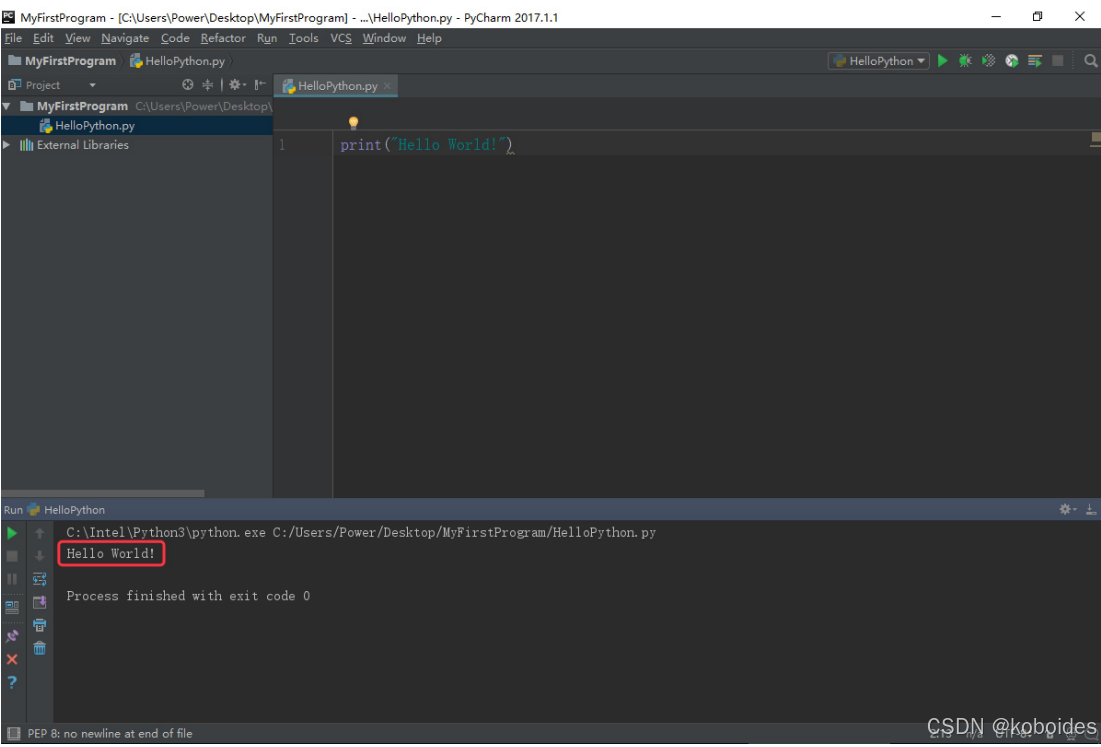Toggle scroll to end of console
1101x747 pixels.
coord(39,602)
